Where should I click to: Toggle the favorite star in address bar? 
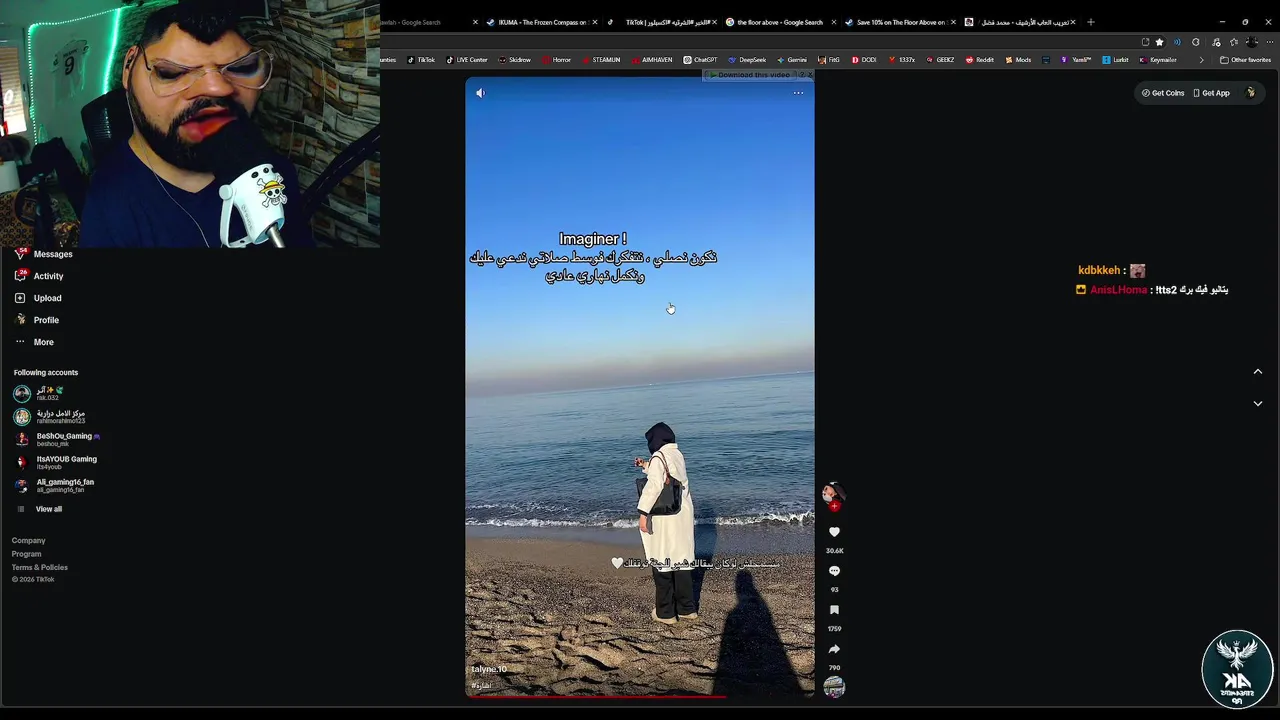tap(1159, 42)
